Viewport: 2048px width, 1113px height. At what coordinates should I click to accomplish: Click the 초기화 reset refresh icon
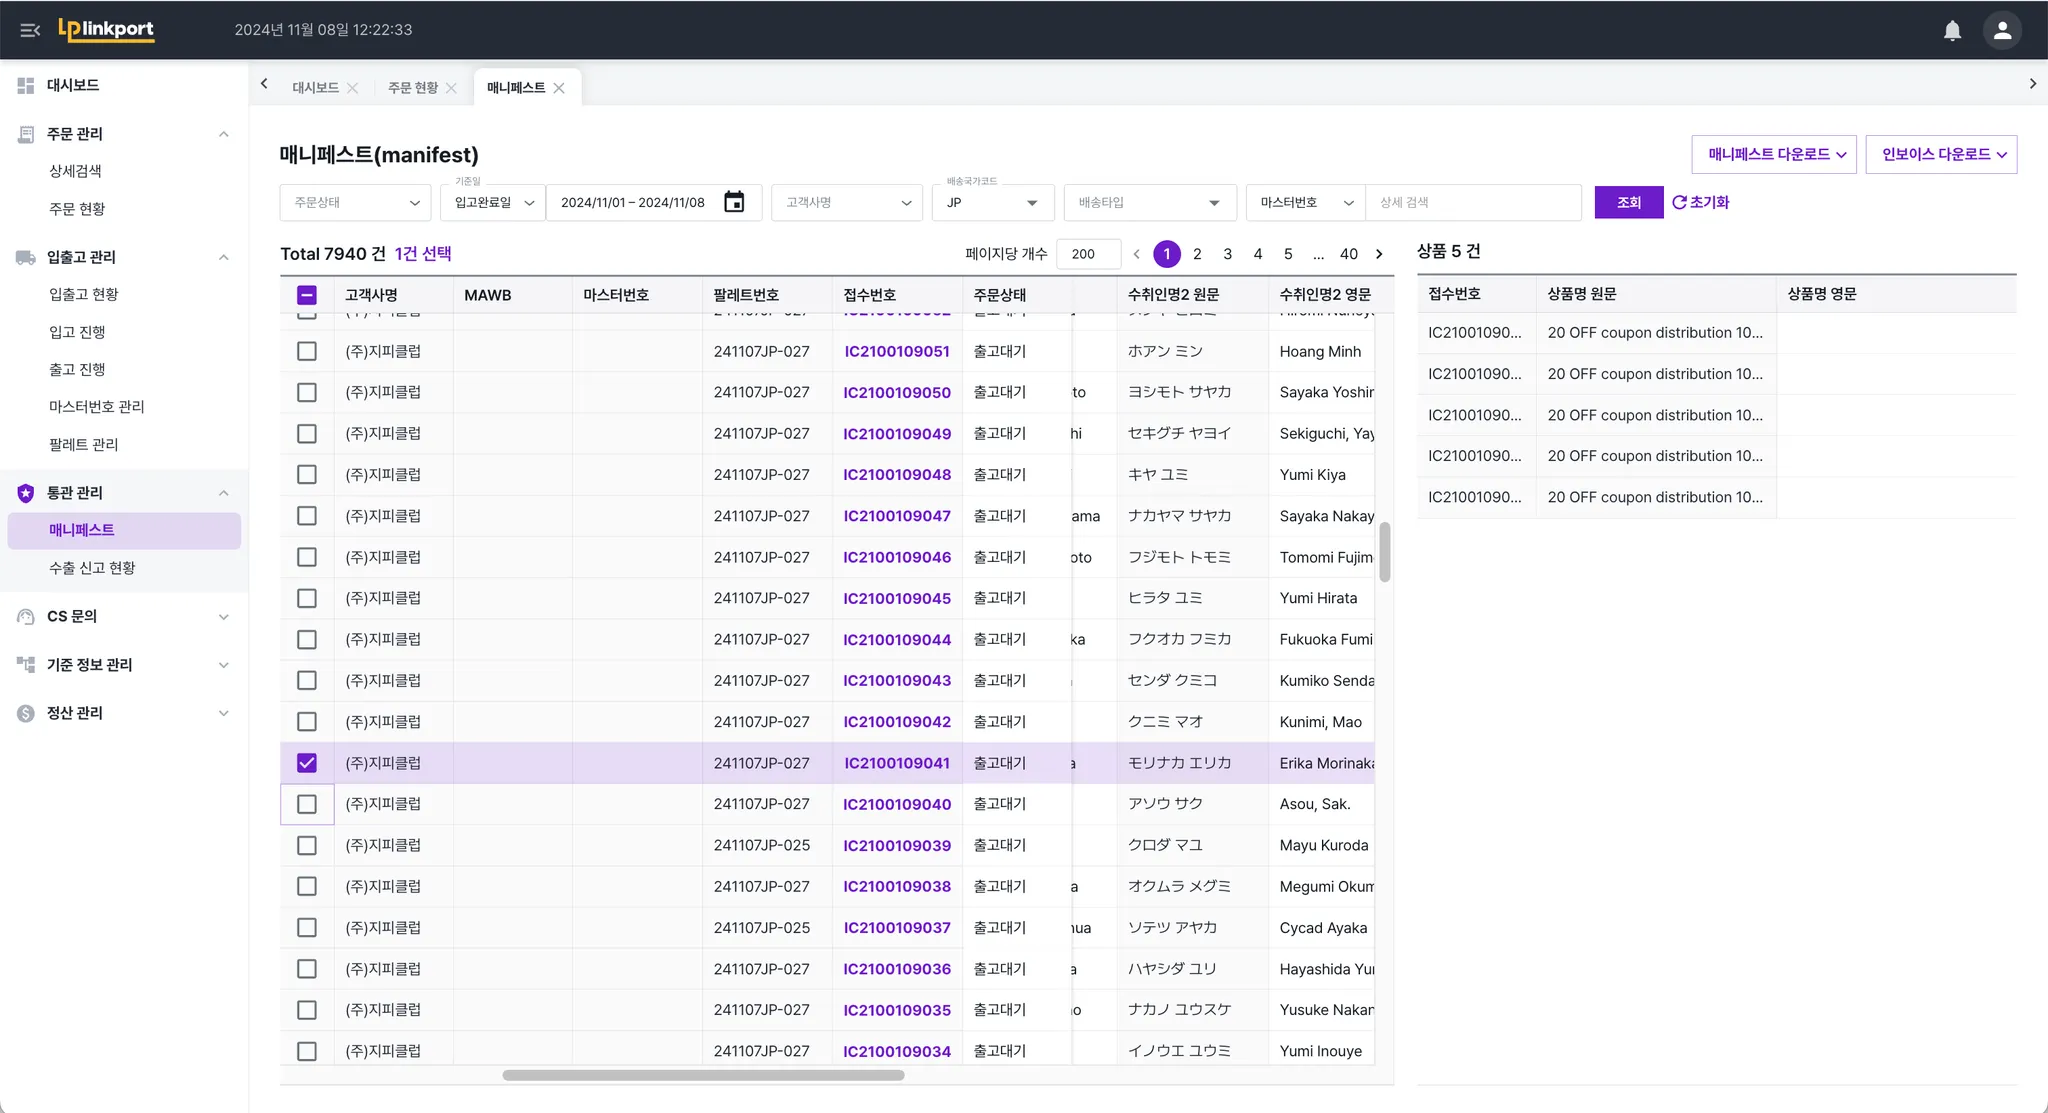pos(1680,202)
